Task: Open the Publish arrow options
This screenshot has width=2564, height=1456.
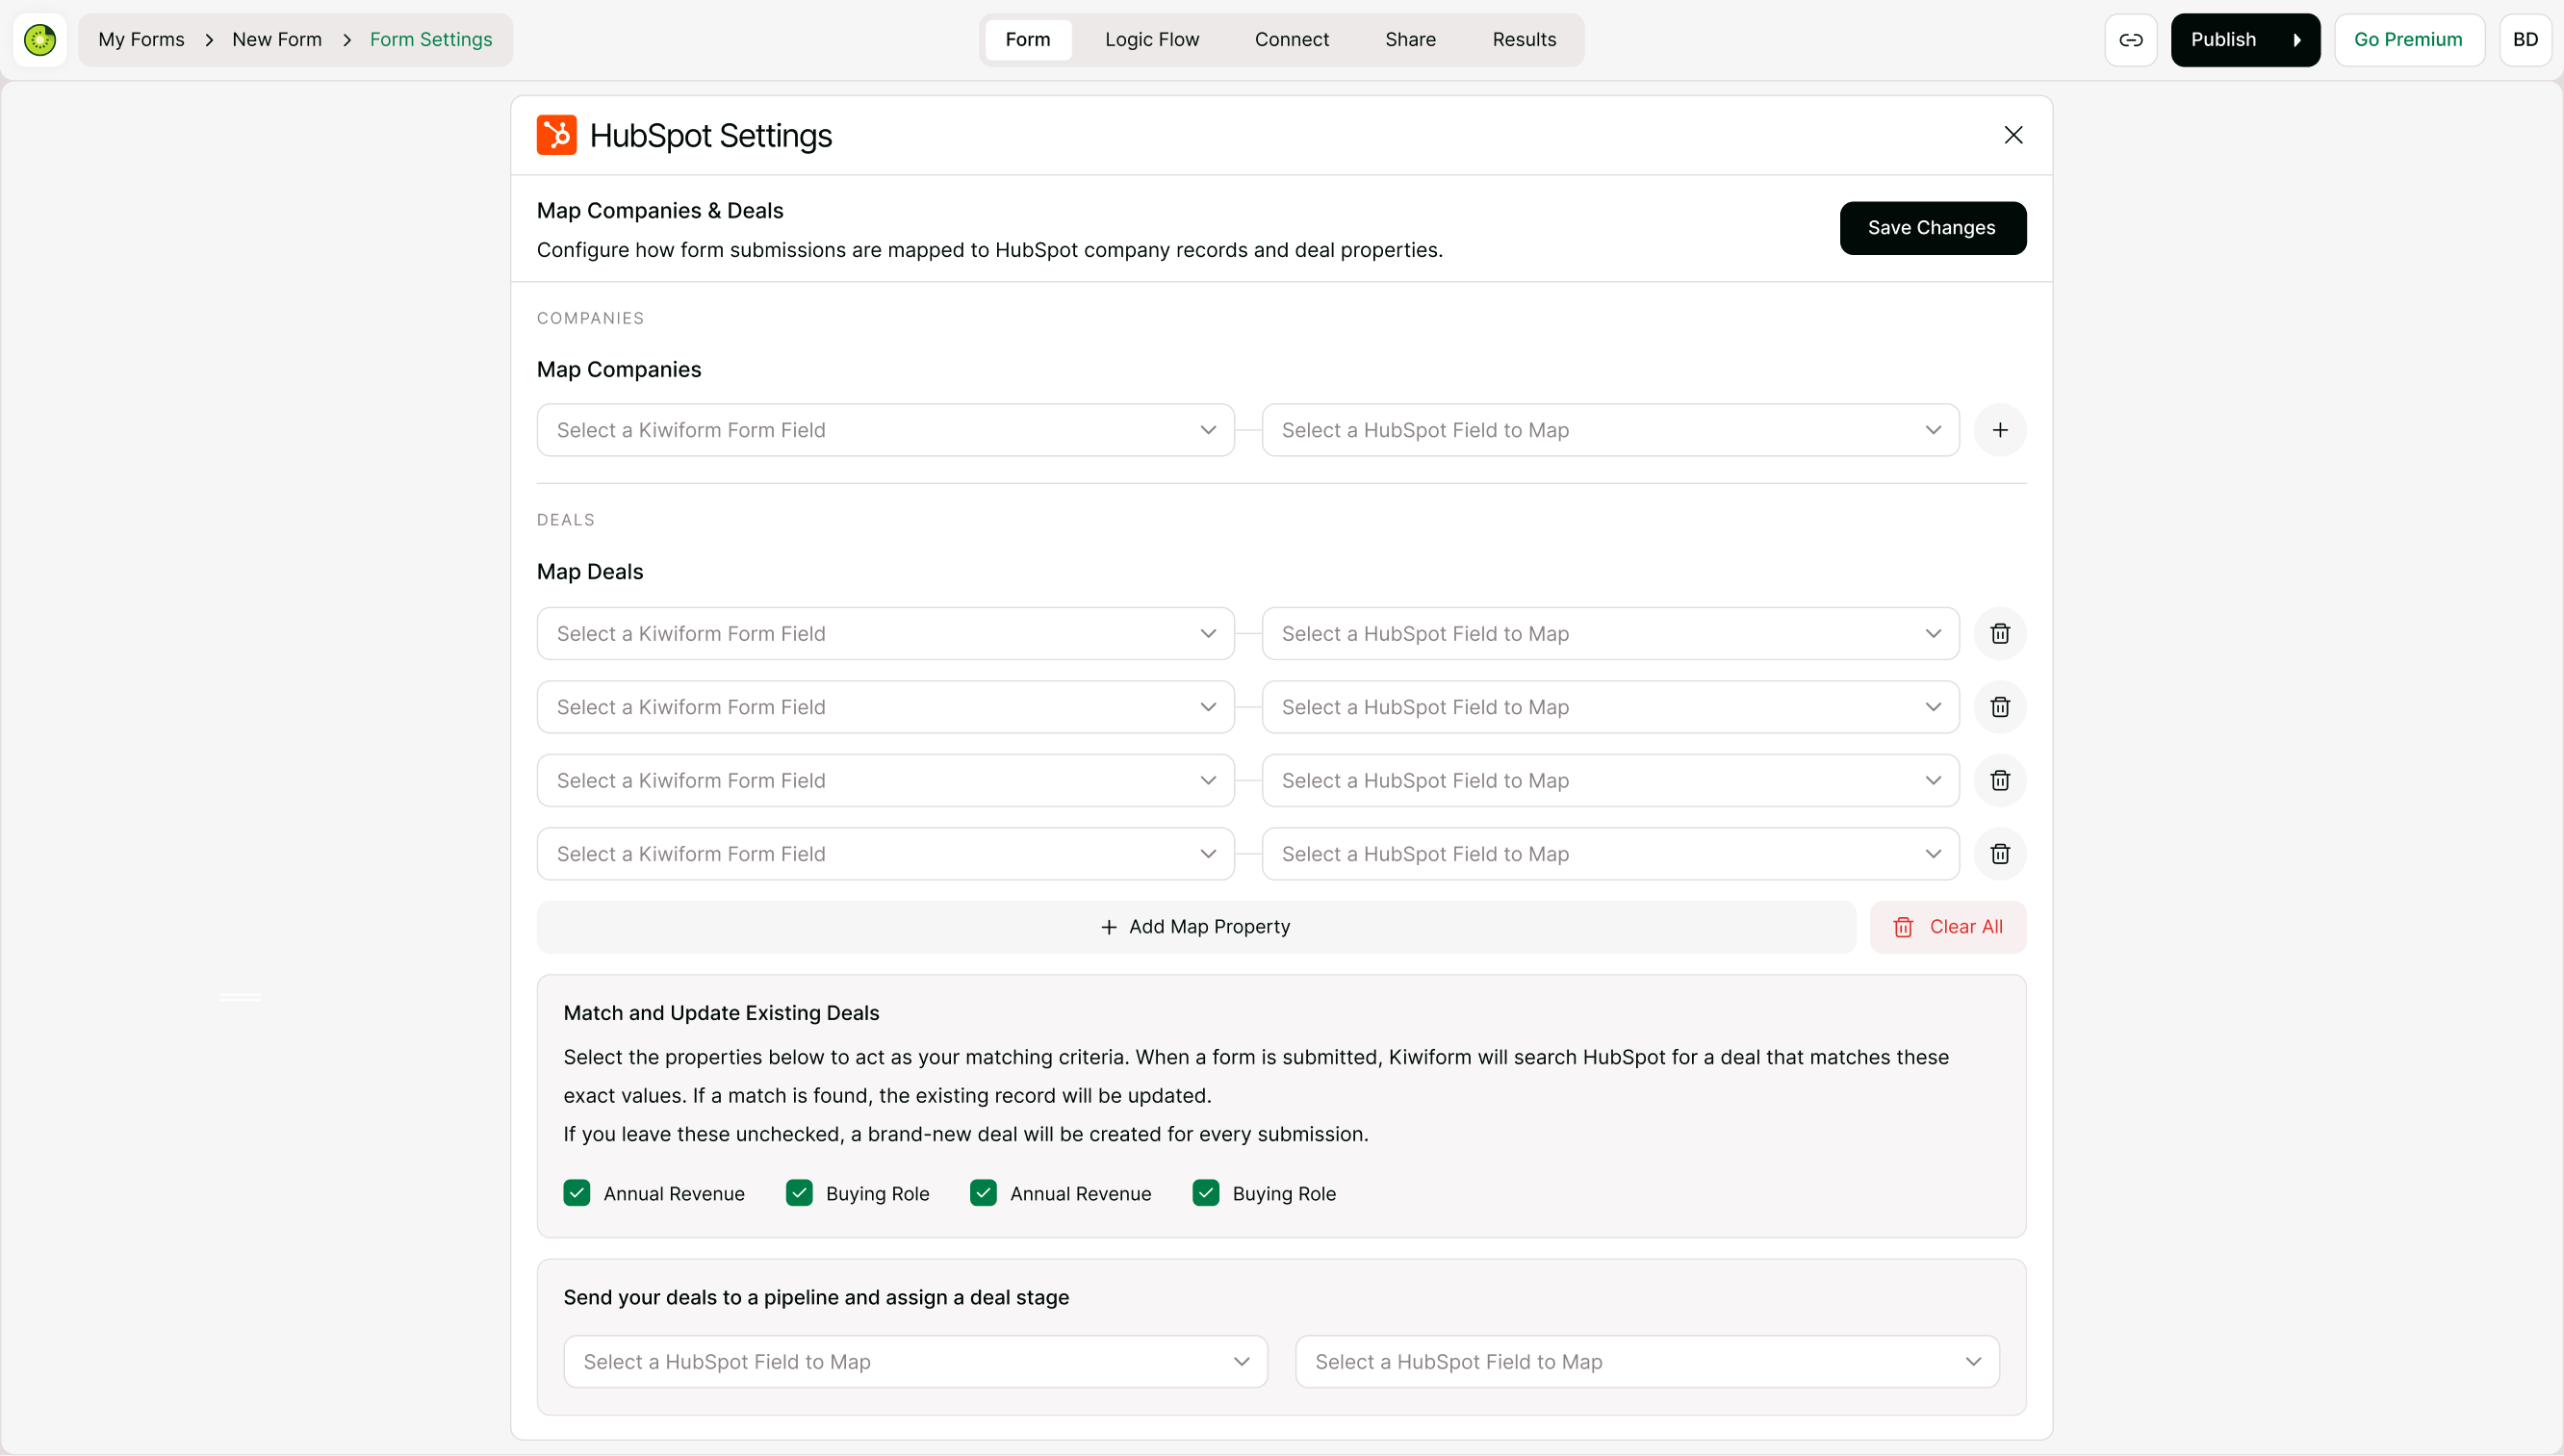Action: coord(2297,40)
